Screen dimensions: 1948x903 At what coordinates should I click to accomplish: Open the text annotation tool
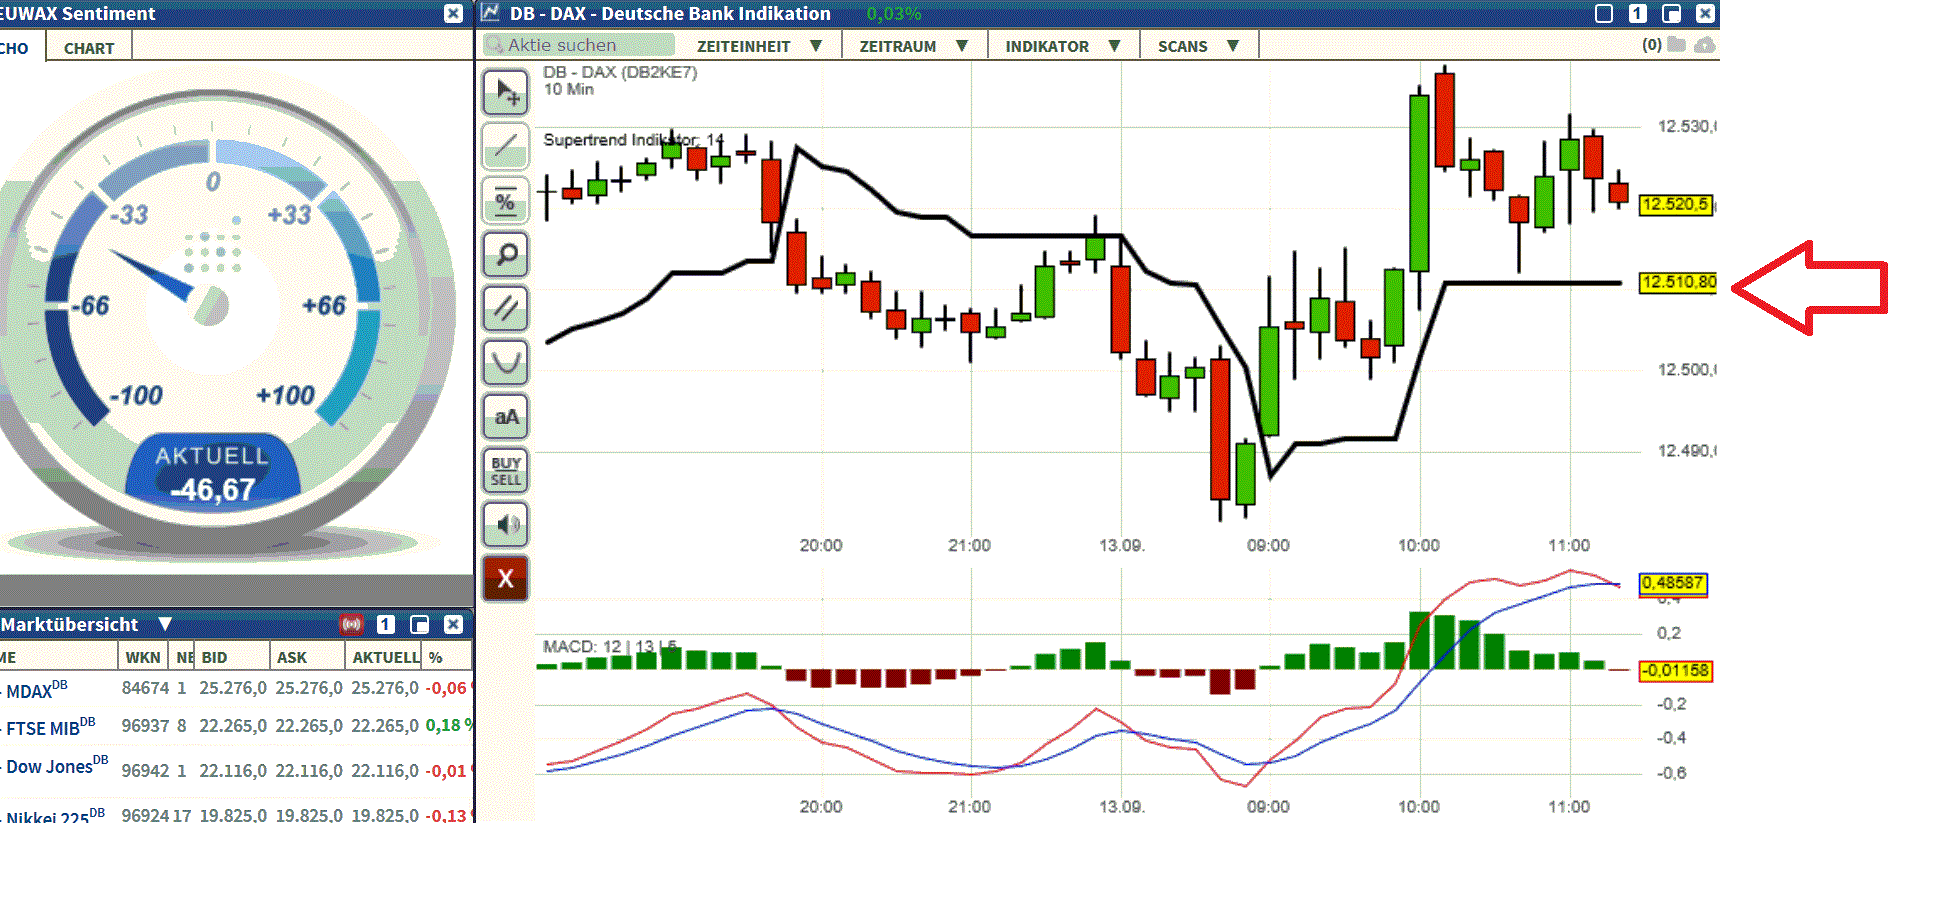click(x=505, y=417)
